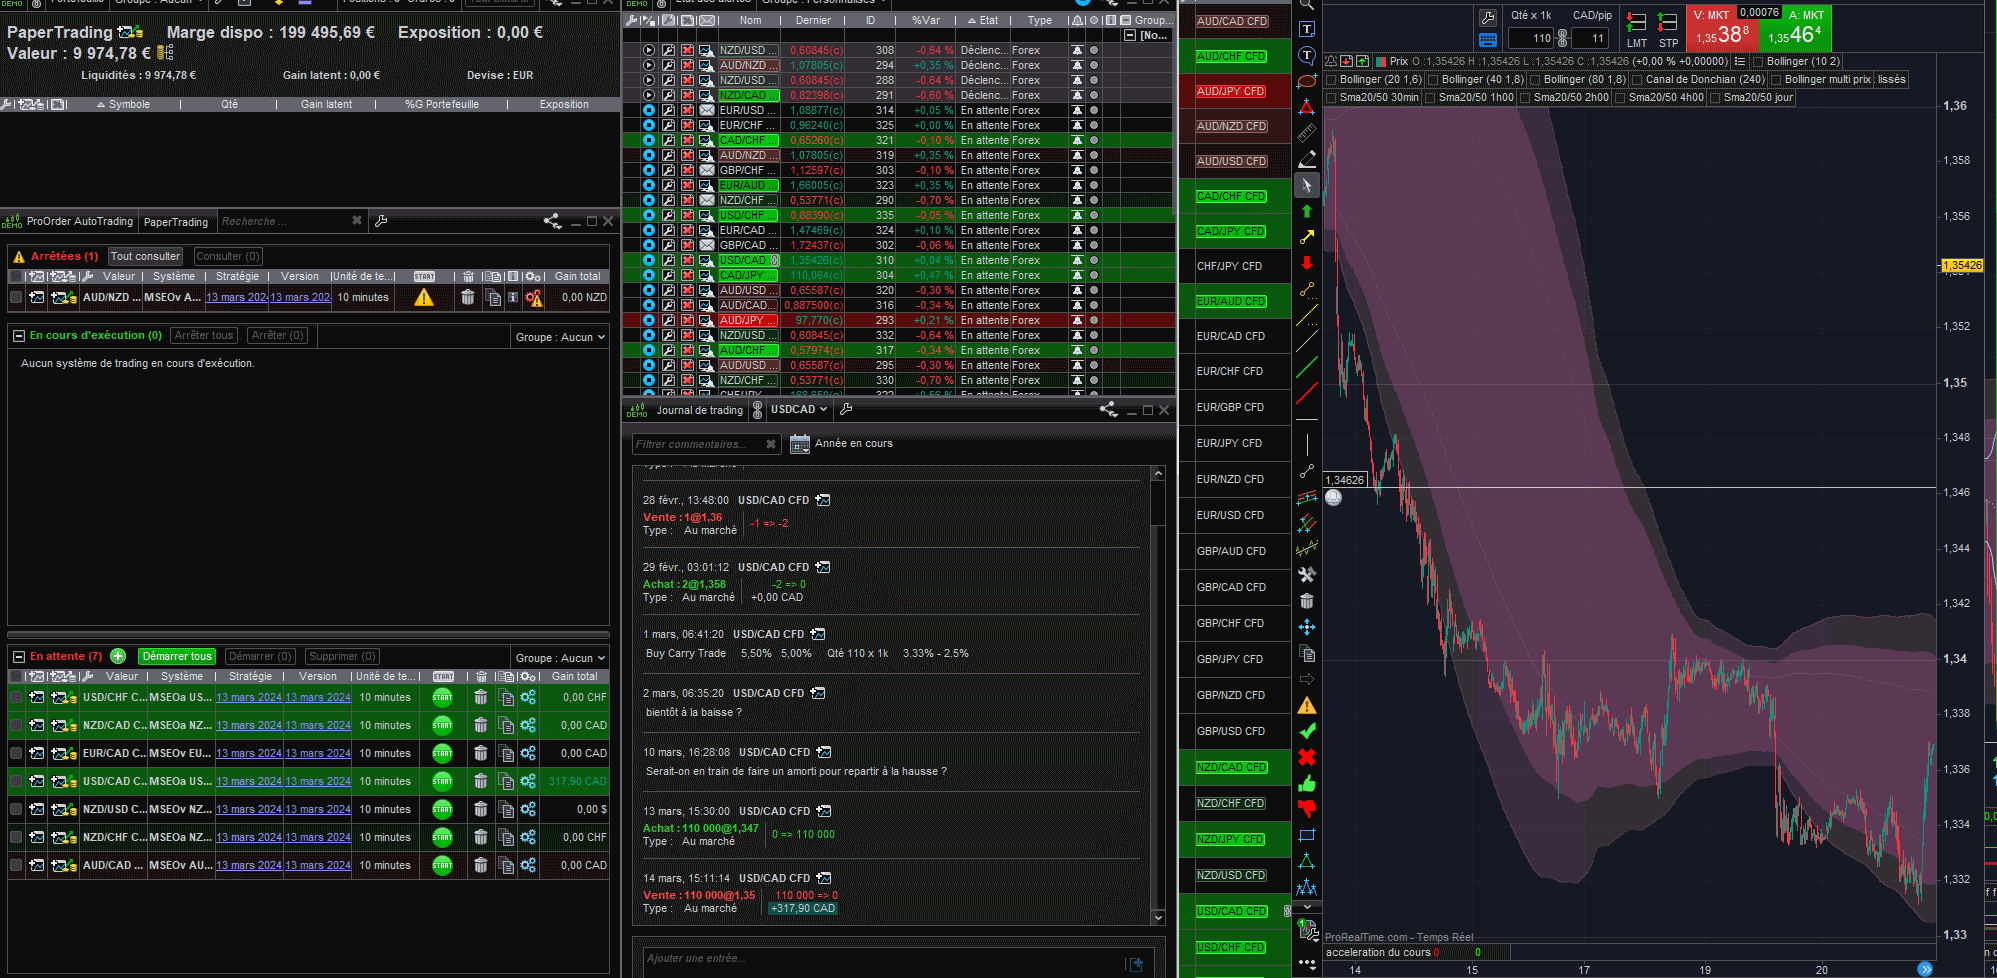The width and height of the screenshot is (1997, 978).
Task: Click the calendar icon beside Année en cours
Action: click(x=800, y=444)
